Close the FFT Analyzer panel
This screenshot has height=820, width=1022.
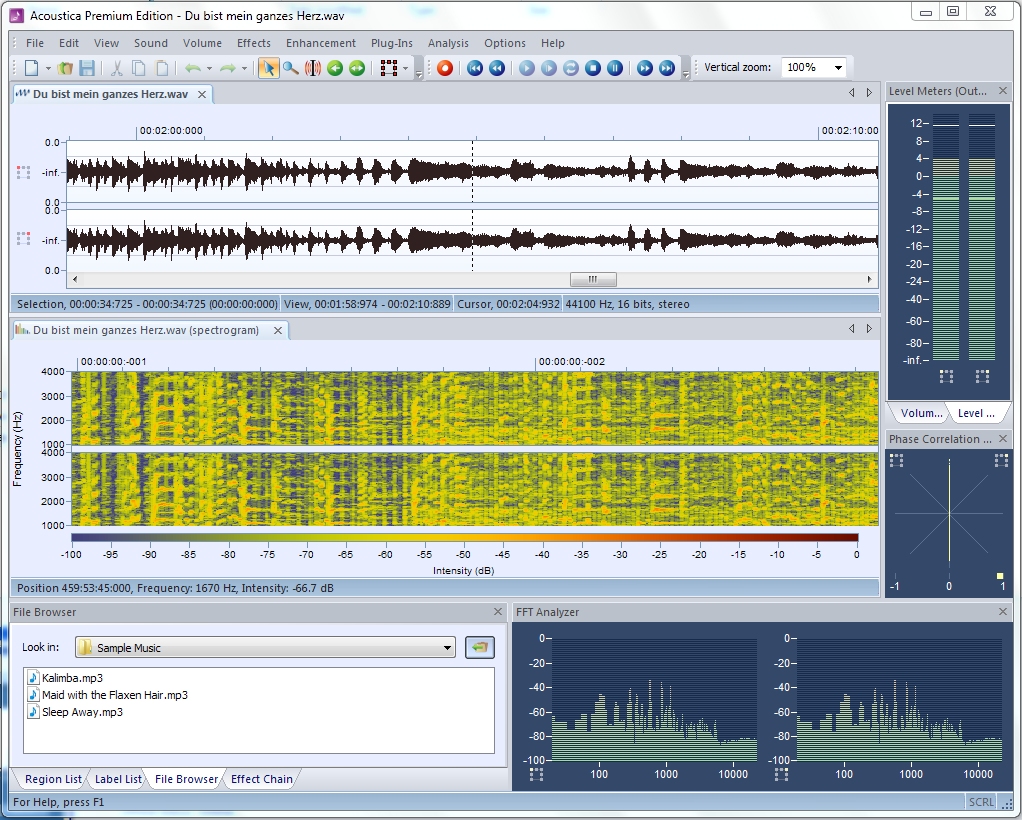pos(1003,612)
